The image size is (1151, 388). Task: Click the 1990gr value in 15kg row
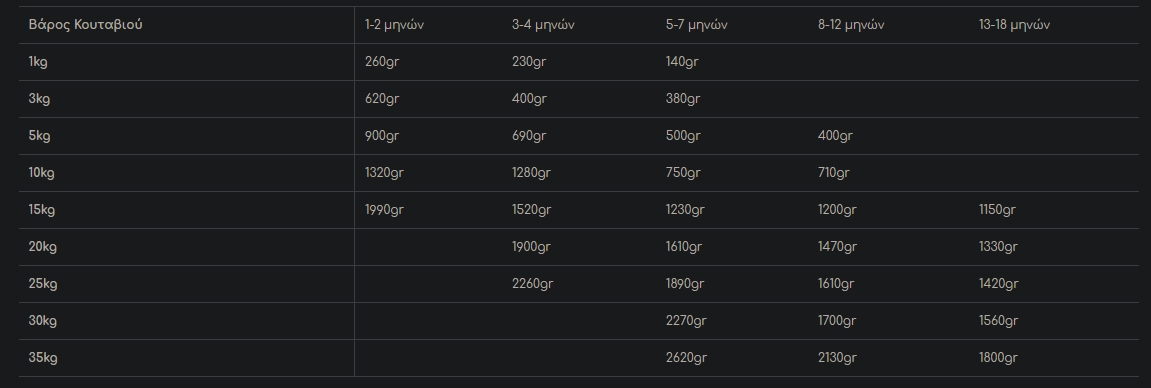(384, 210)
